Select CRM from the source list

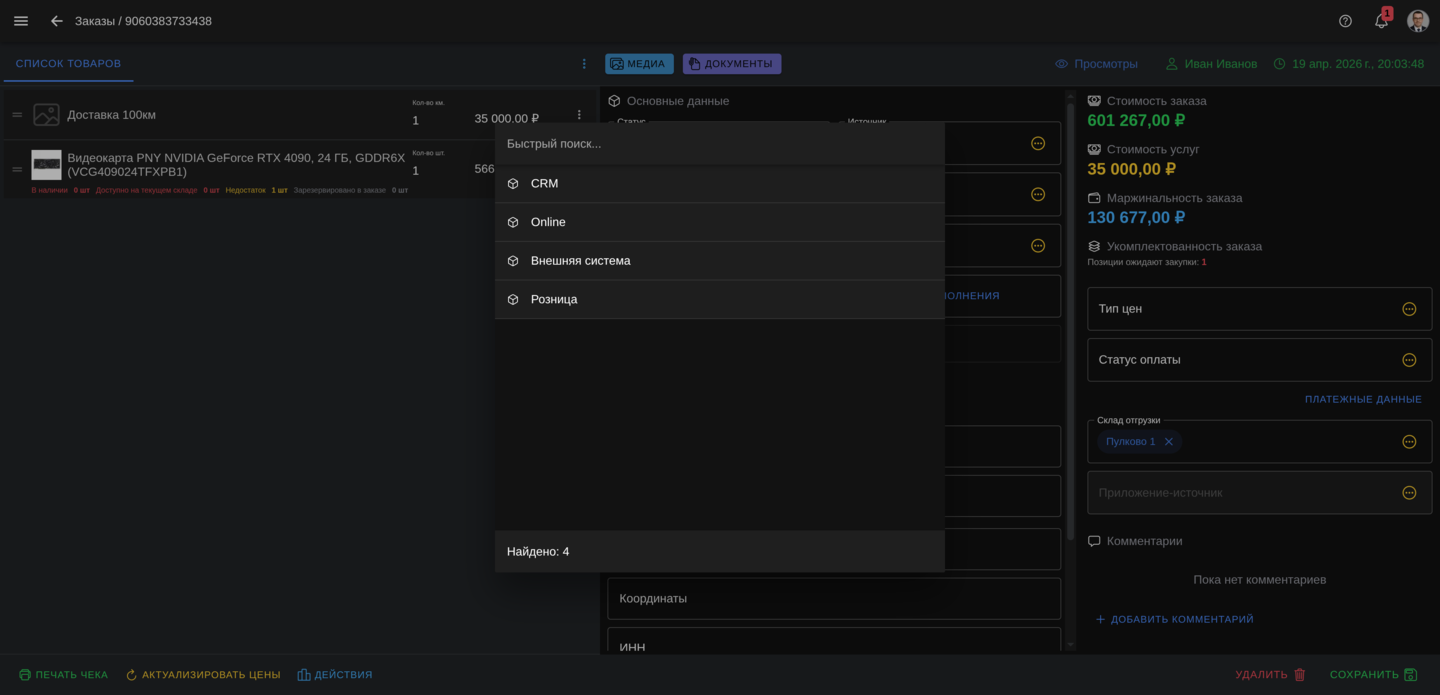pyautogui.click(x=545, y=184)
